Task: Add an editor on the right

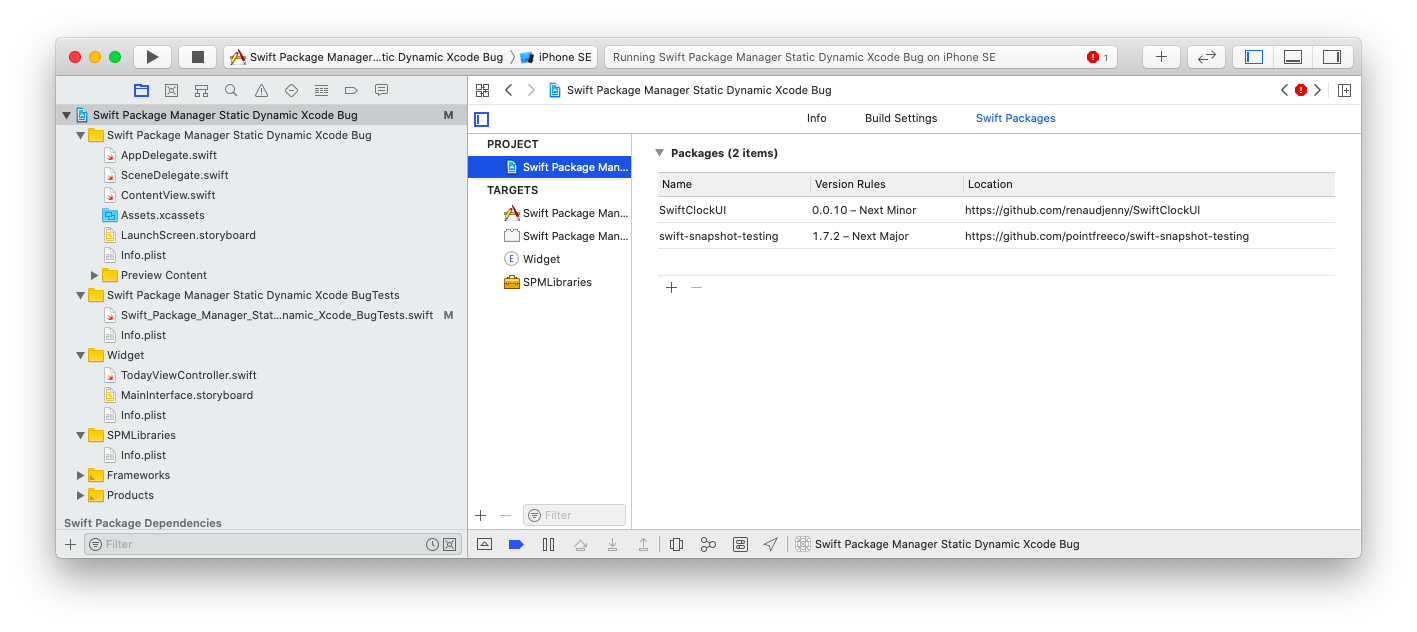Action: 1344,90
